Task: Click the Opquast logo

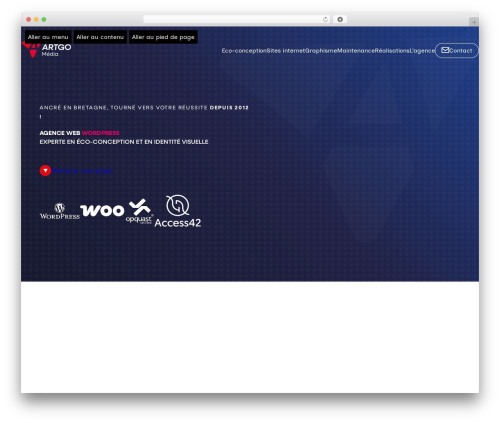Action: pyautogui.click(x=139, y=211)
